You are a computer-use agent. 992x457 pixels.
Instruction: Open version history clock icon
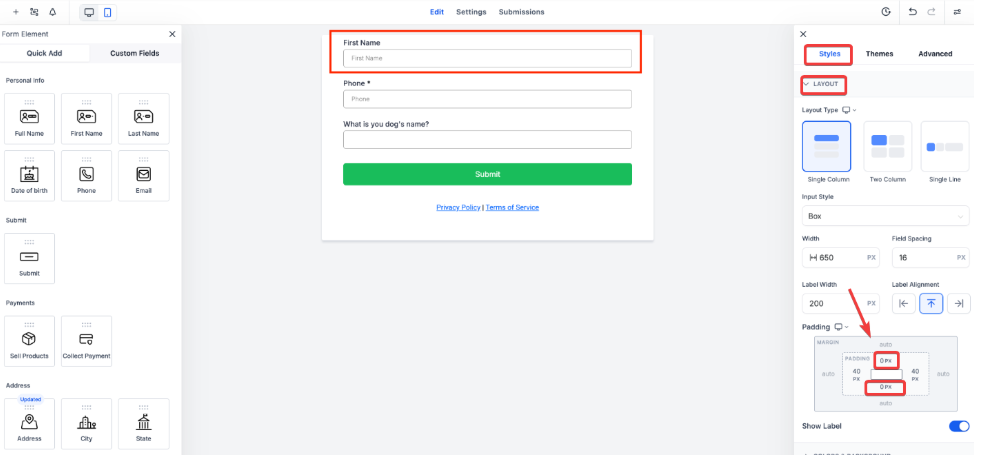pyautogui.click(x=886, y=12)
